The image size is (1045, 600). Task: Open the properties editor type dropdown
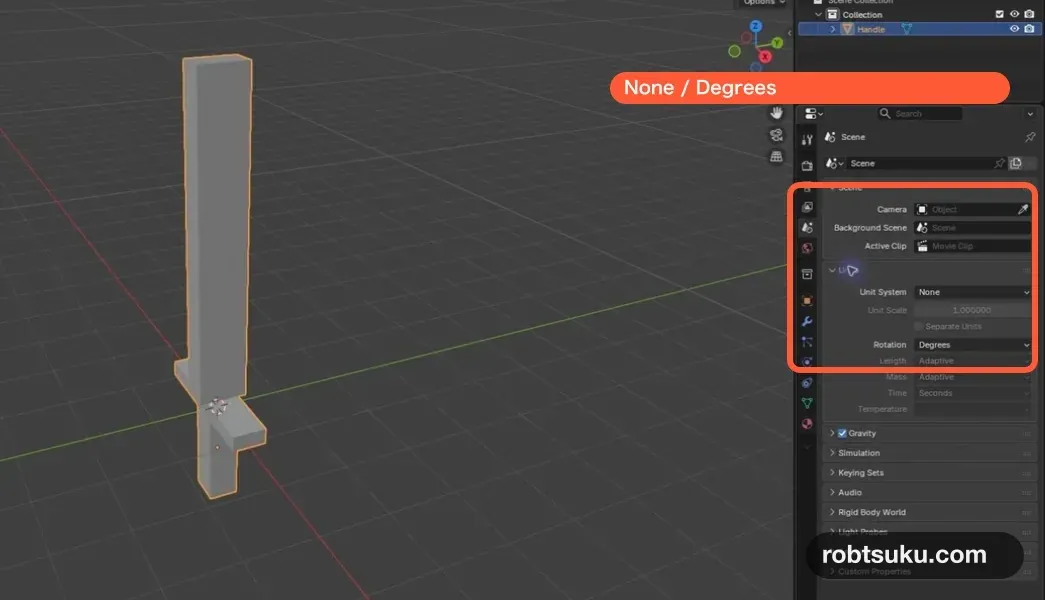point(814,113)
